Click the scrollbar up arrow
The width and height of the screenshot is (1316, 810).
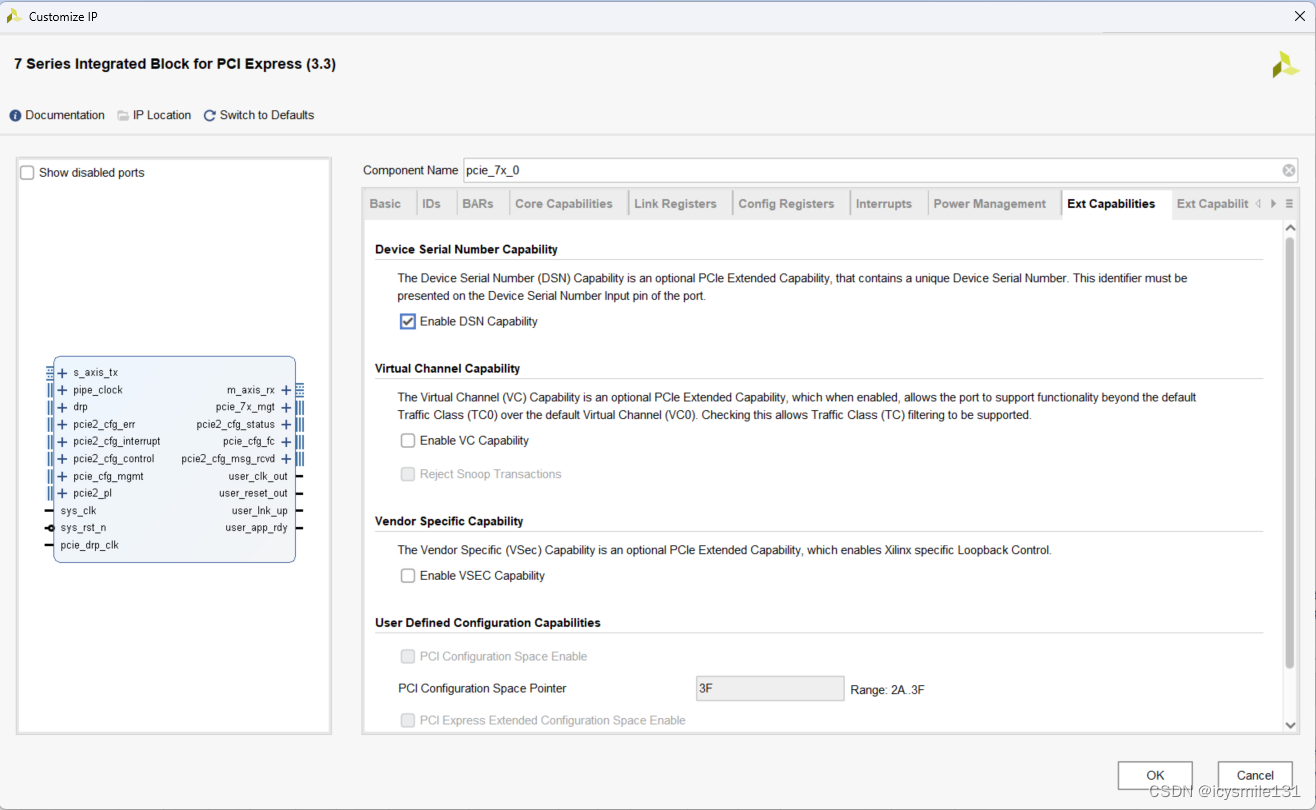click(1290, 229)
